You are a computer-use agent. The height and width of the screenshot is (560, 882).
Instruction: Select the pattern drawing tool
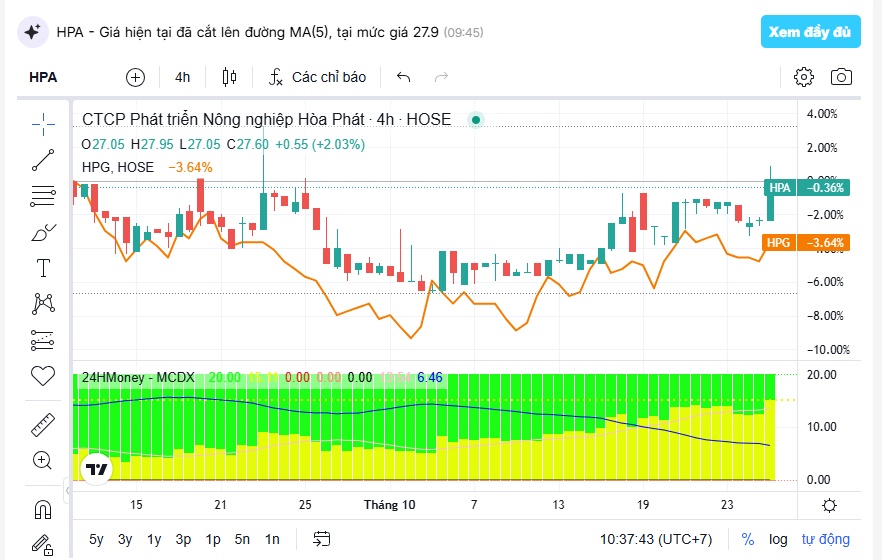(x=43, y=304)
